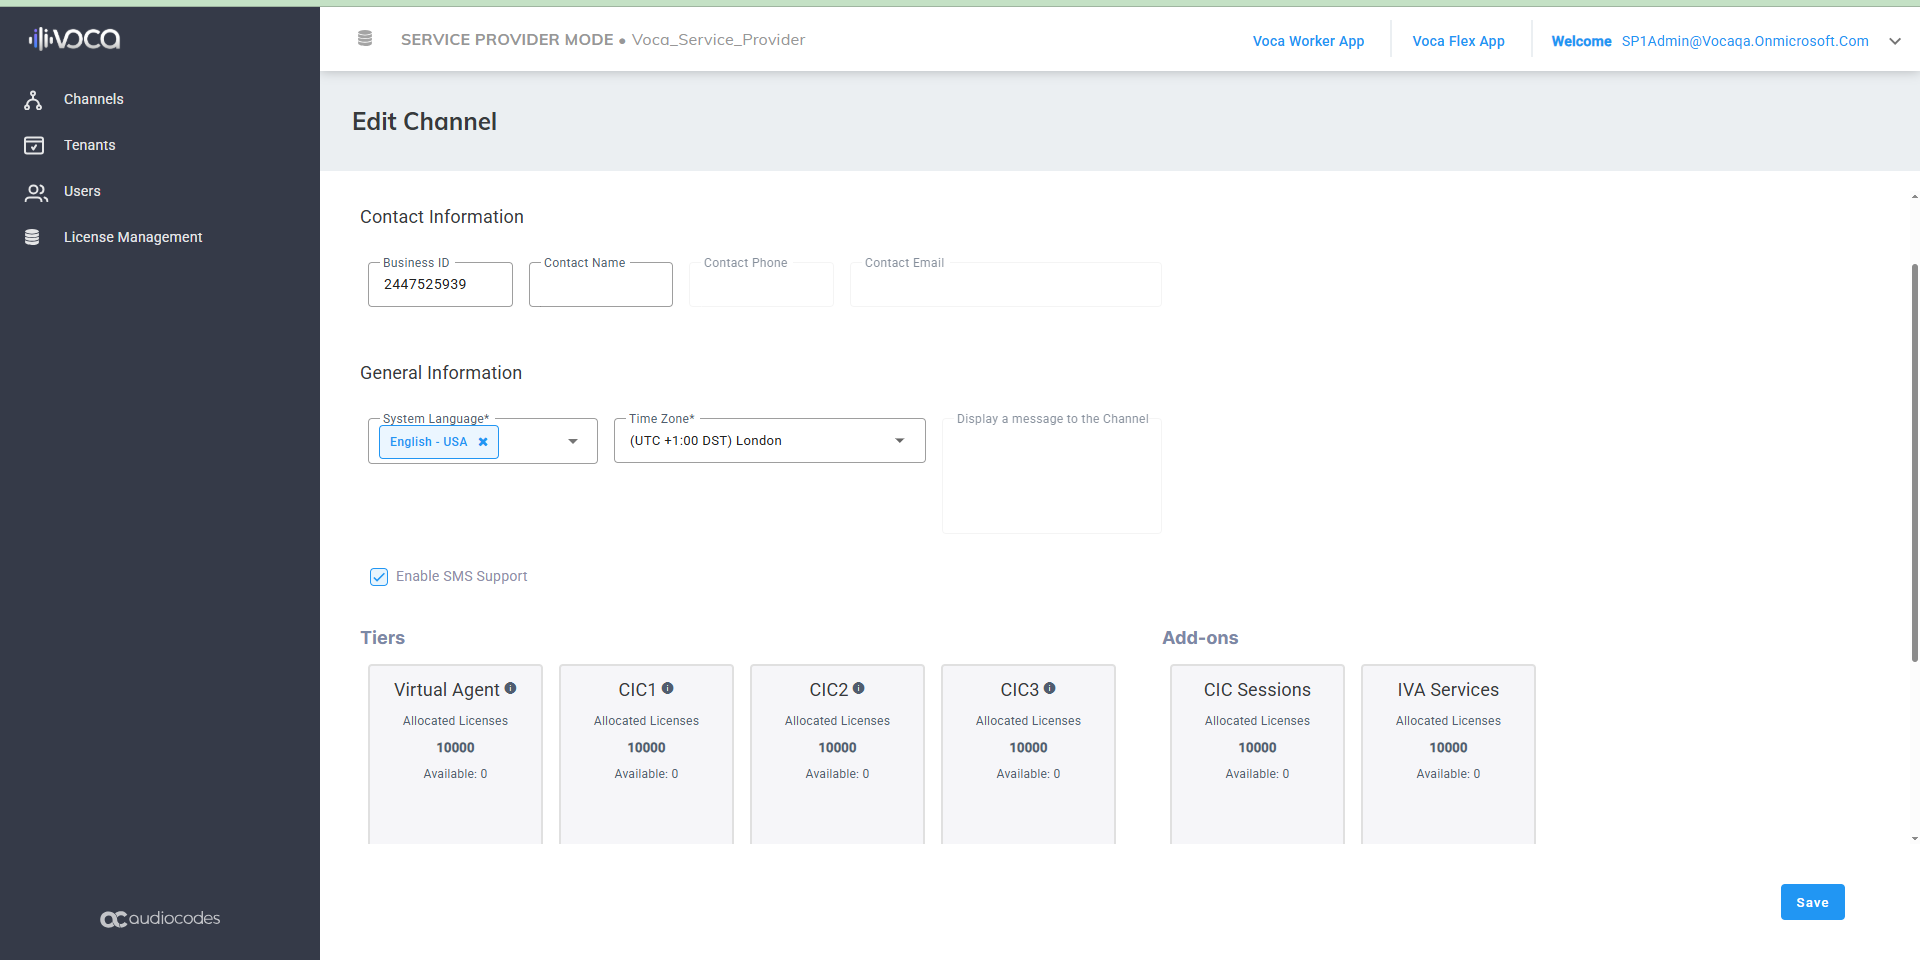This screenshot has width=1920, height=960.
Task: Click the Voca logo in sidebar
Action: coord(75,39)
